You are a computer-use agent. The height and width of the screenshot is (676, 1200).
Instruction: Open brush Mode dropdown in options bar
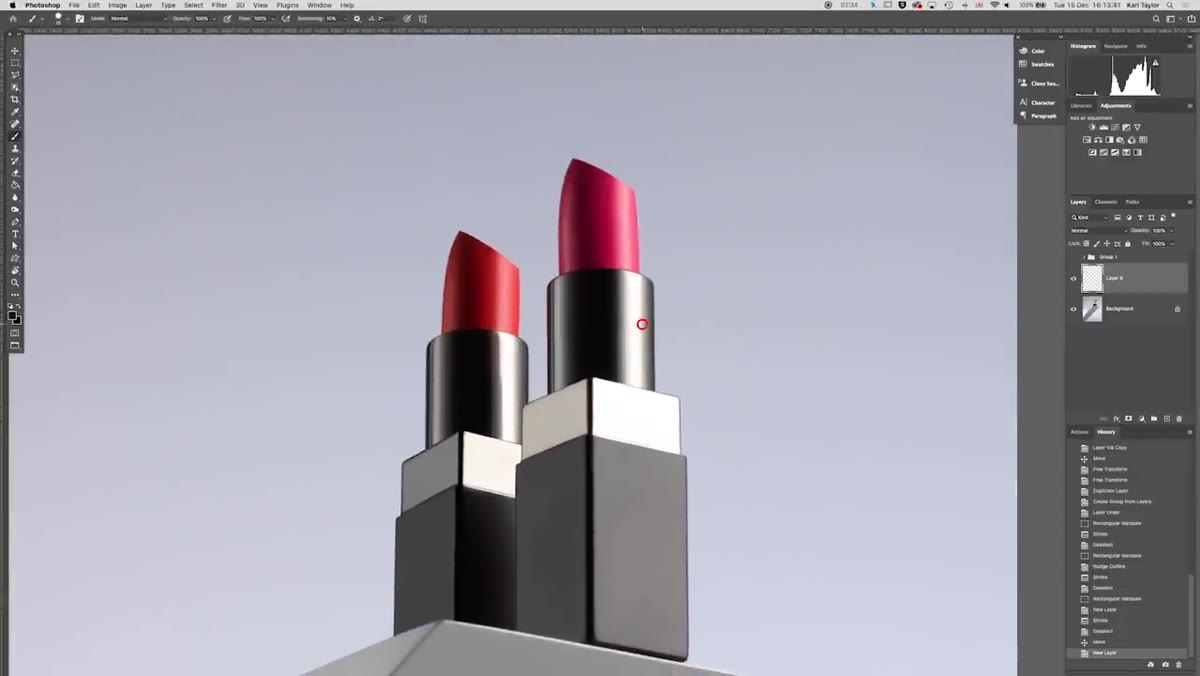click(x=139, y=18)
